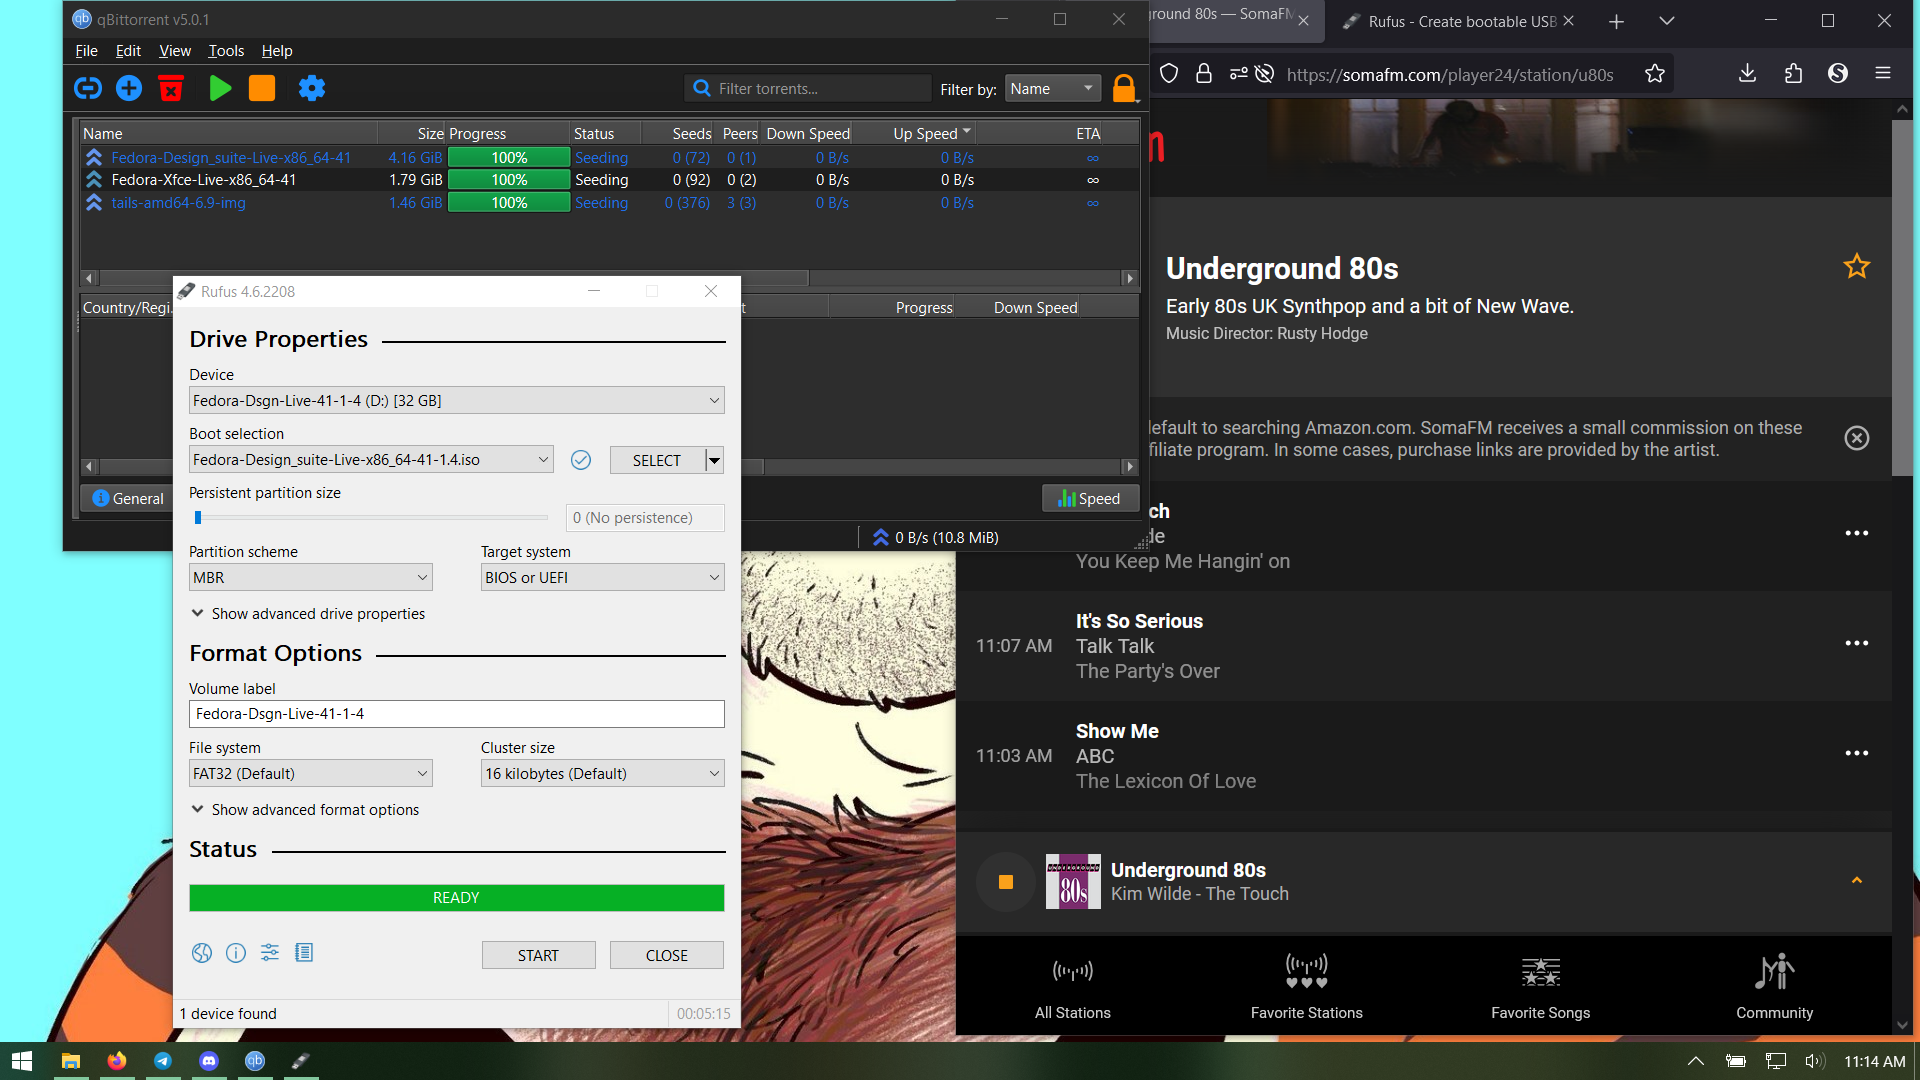Click Rufus START button
1920x1080 pixels.
tap(538, 956)
